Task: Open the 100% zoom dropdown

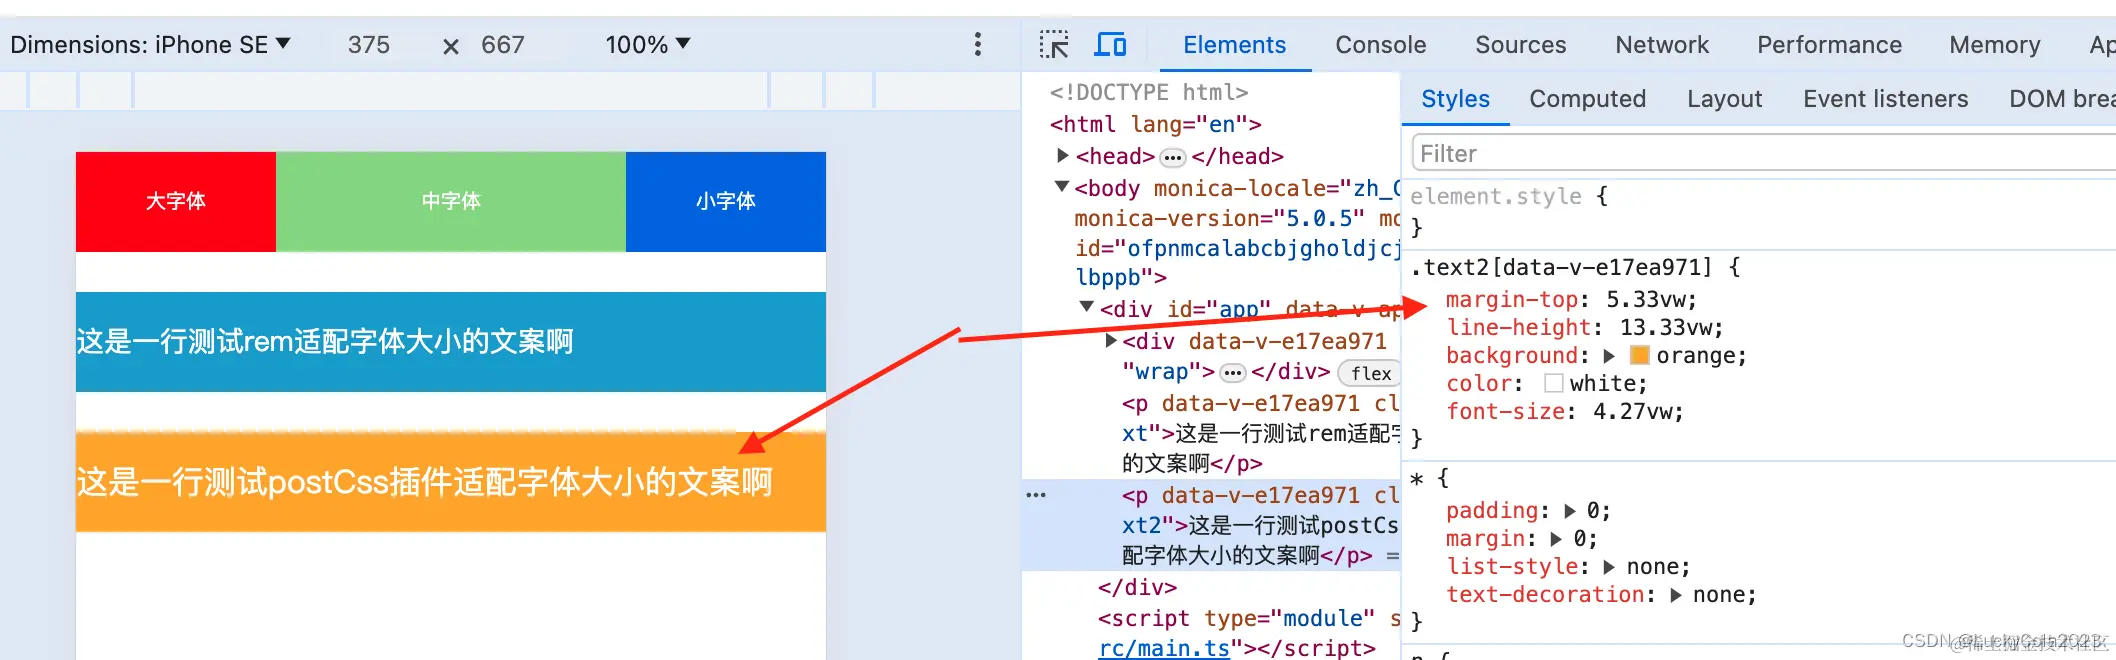Action: pyautogui.click(x=648, y=45)
